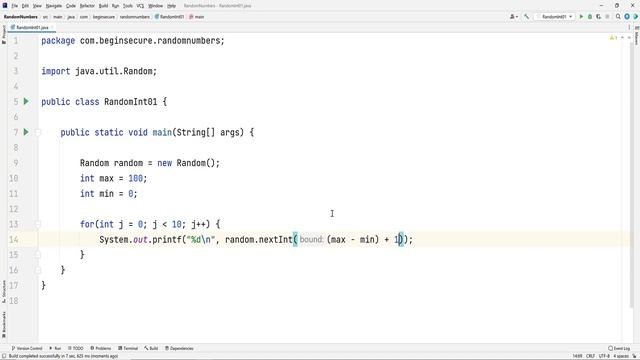The width and height of the screenshot is (640, 360).
Task: Open the JetBrains Toolbox green arrow icon
Action: click(636, 17)
